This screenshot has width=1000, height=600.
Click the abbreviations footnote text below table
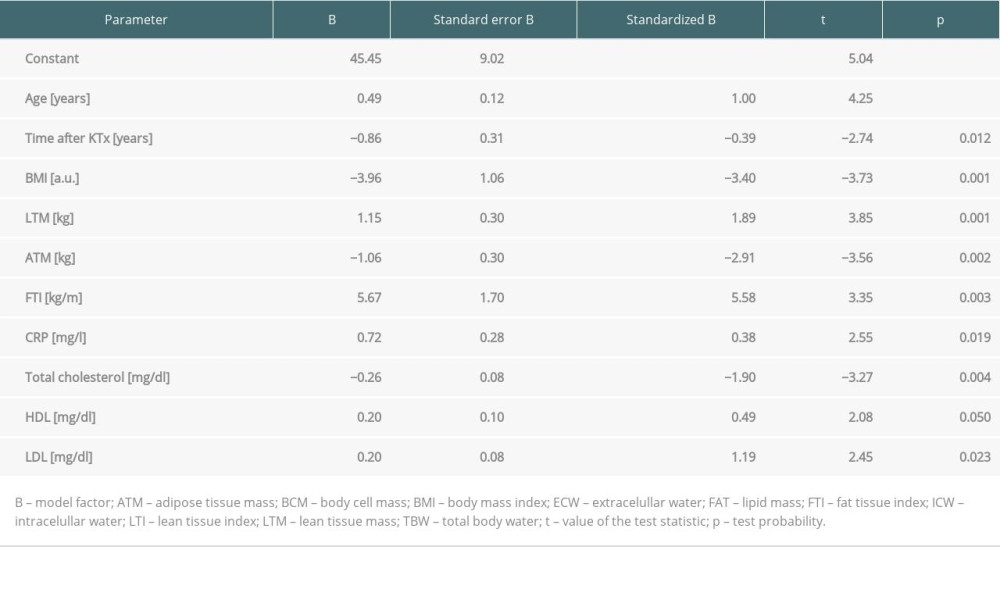click(490, 511)
